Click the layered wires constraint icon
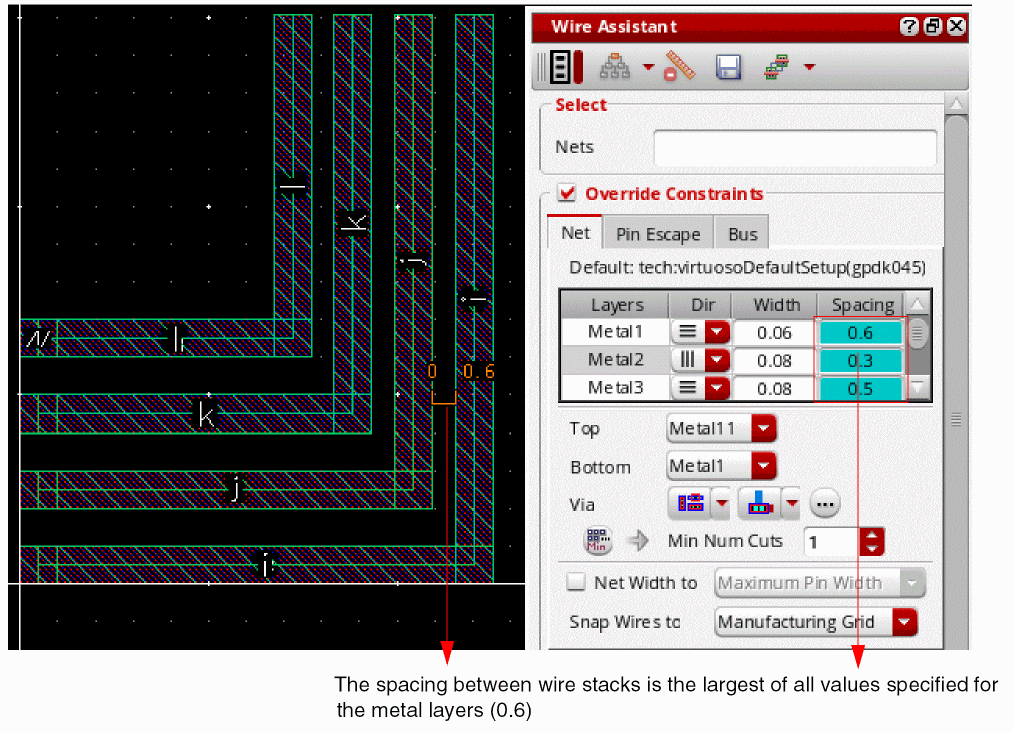The width and height of the screenshot is (1013, 732). 777,67
